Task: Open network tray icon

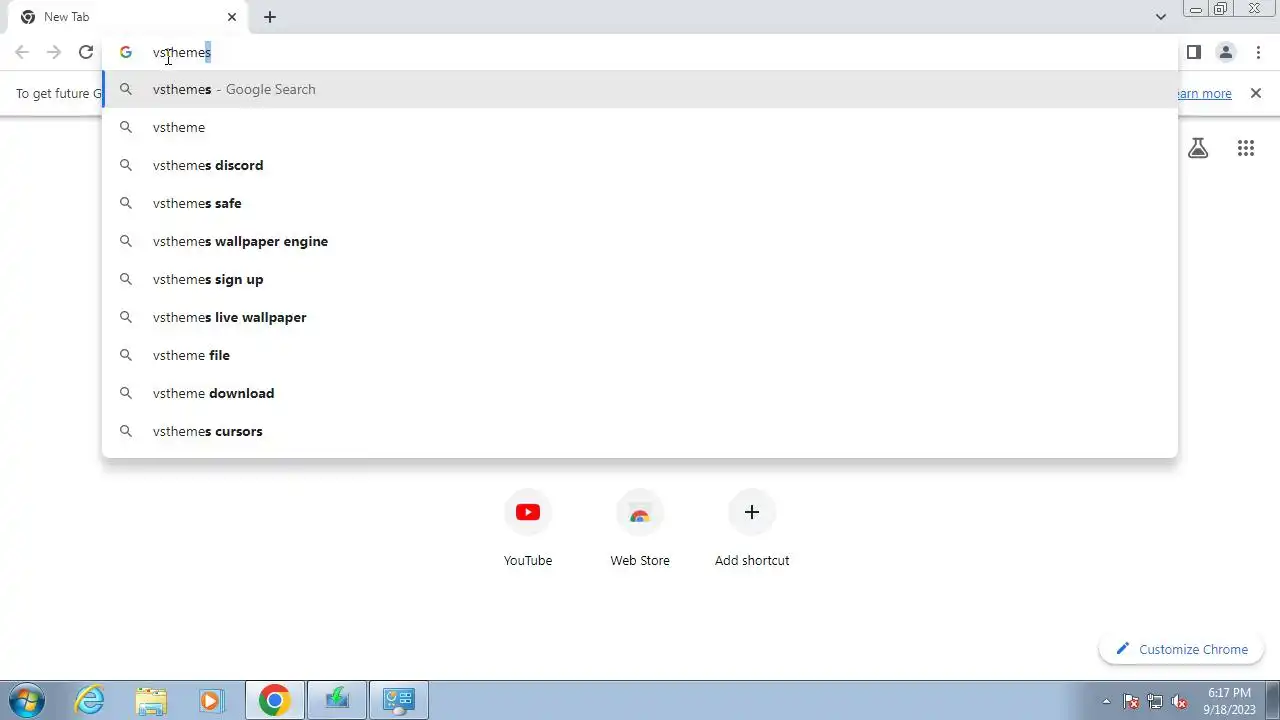Action: click(x=1155, y=701)
